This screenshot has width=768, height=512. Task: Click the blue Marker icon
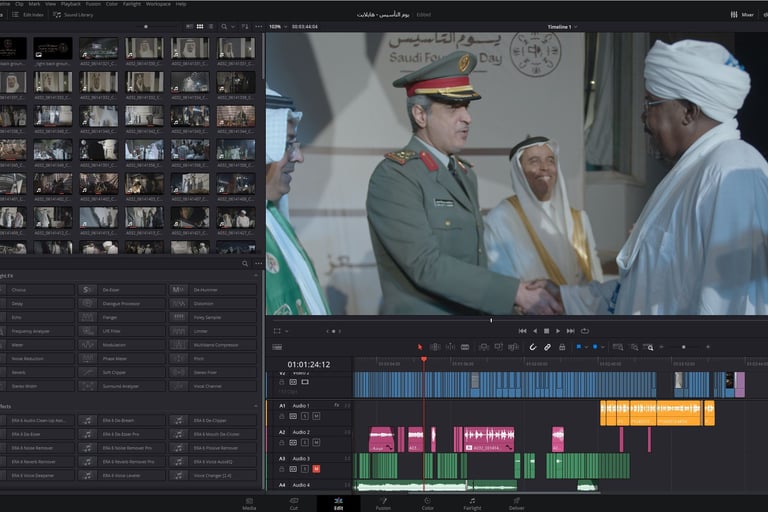tap(595, 347)
